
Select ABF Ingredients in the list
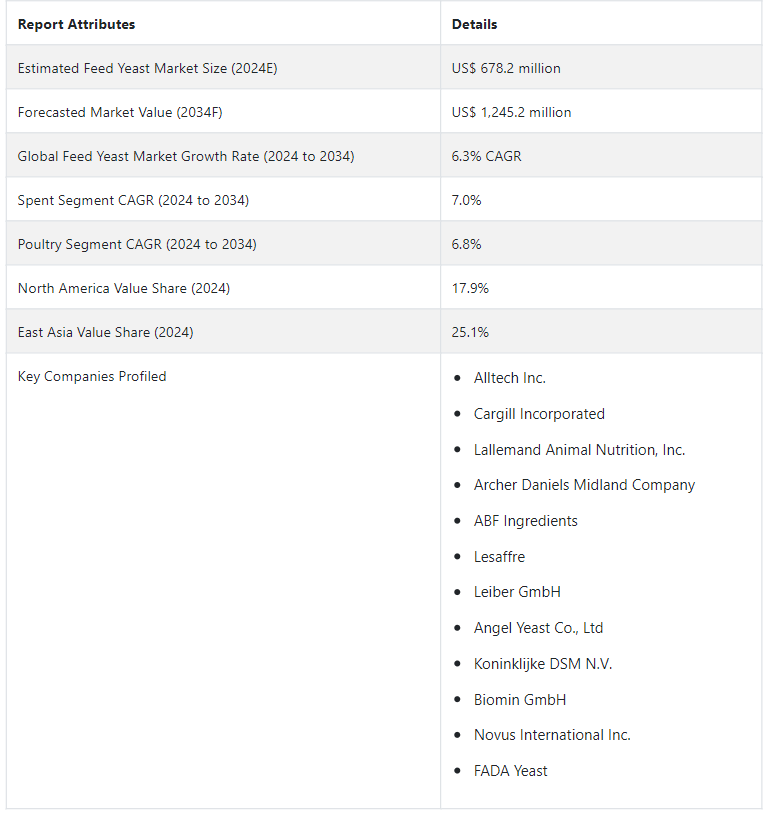coord(525,521)
